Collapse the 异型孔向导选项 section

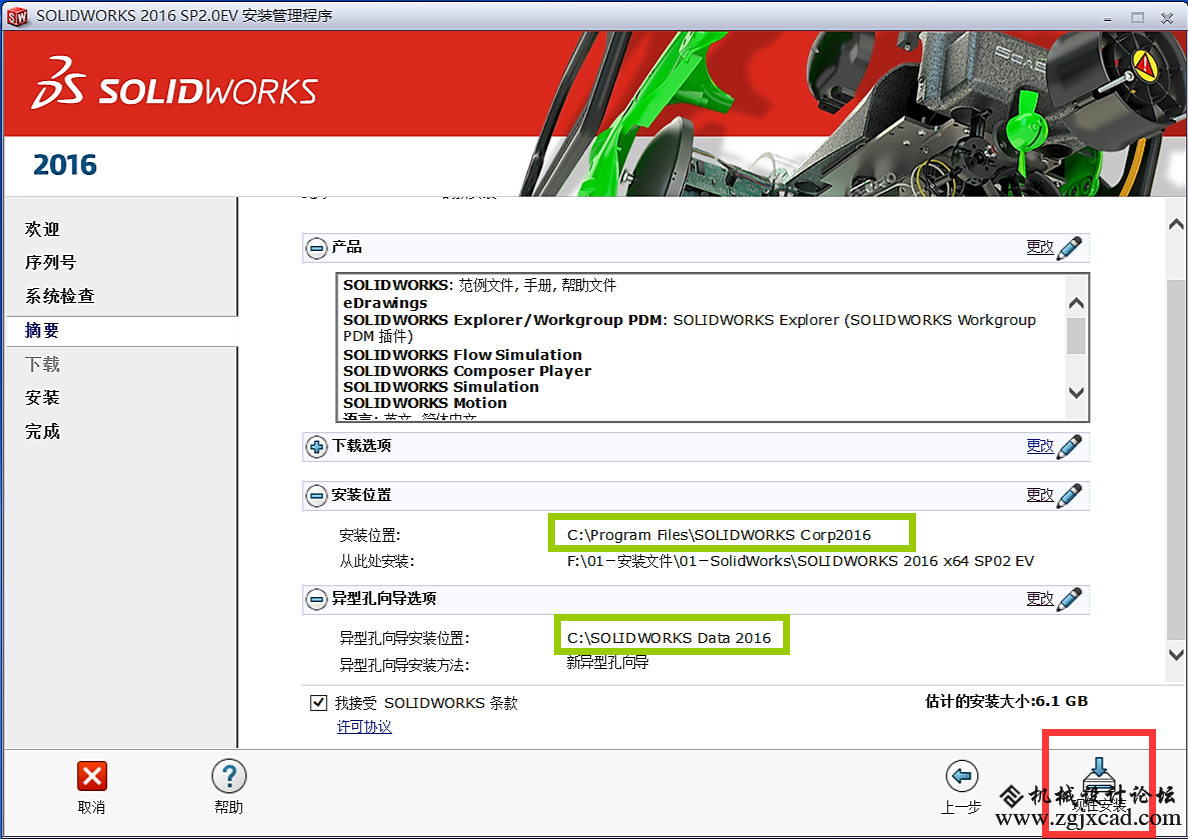316,599
